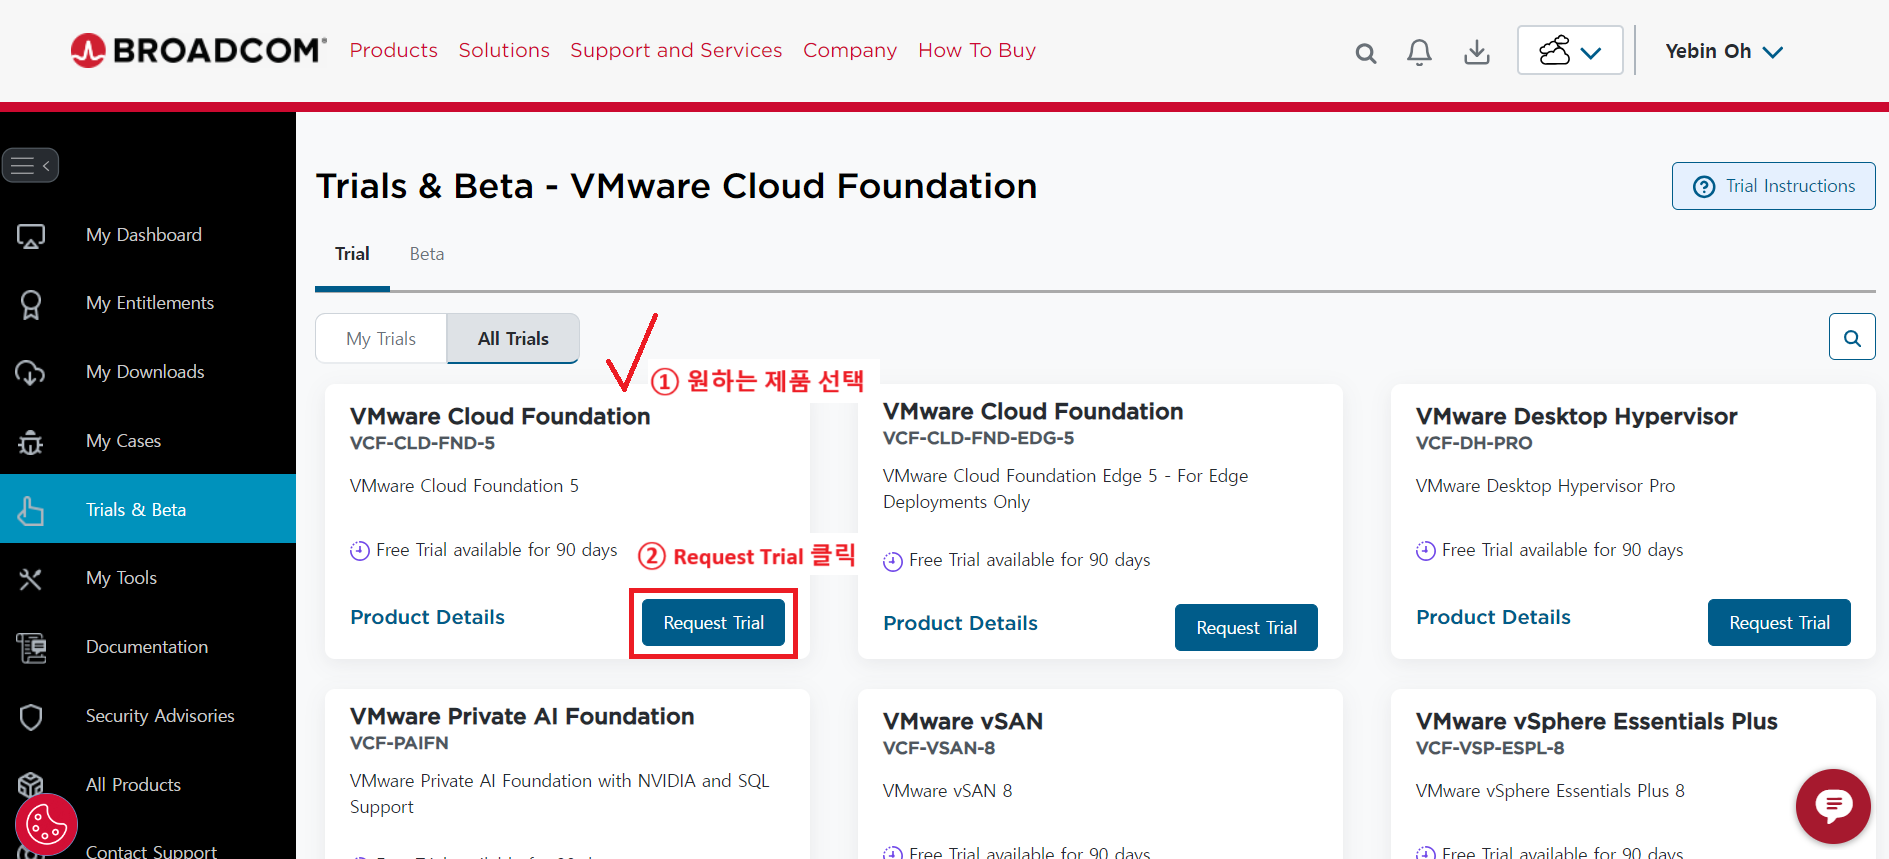The height and width of the screenshot is (859, 1889).
Task: Request Trial for VMware Cloud Foundation Edge 5
Action: [x=1245, y=628]
